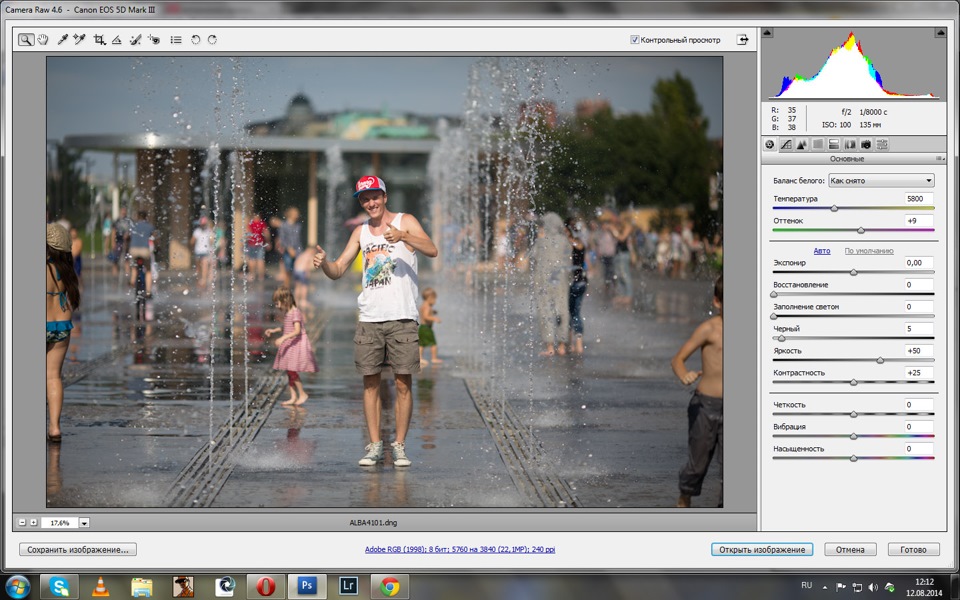Viewport: 960px width, 600px height.
Task: Select the Hand tool
Action: point(43,40)
